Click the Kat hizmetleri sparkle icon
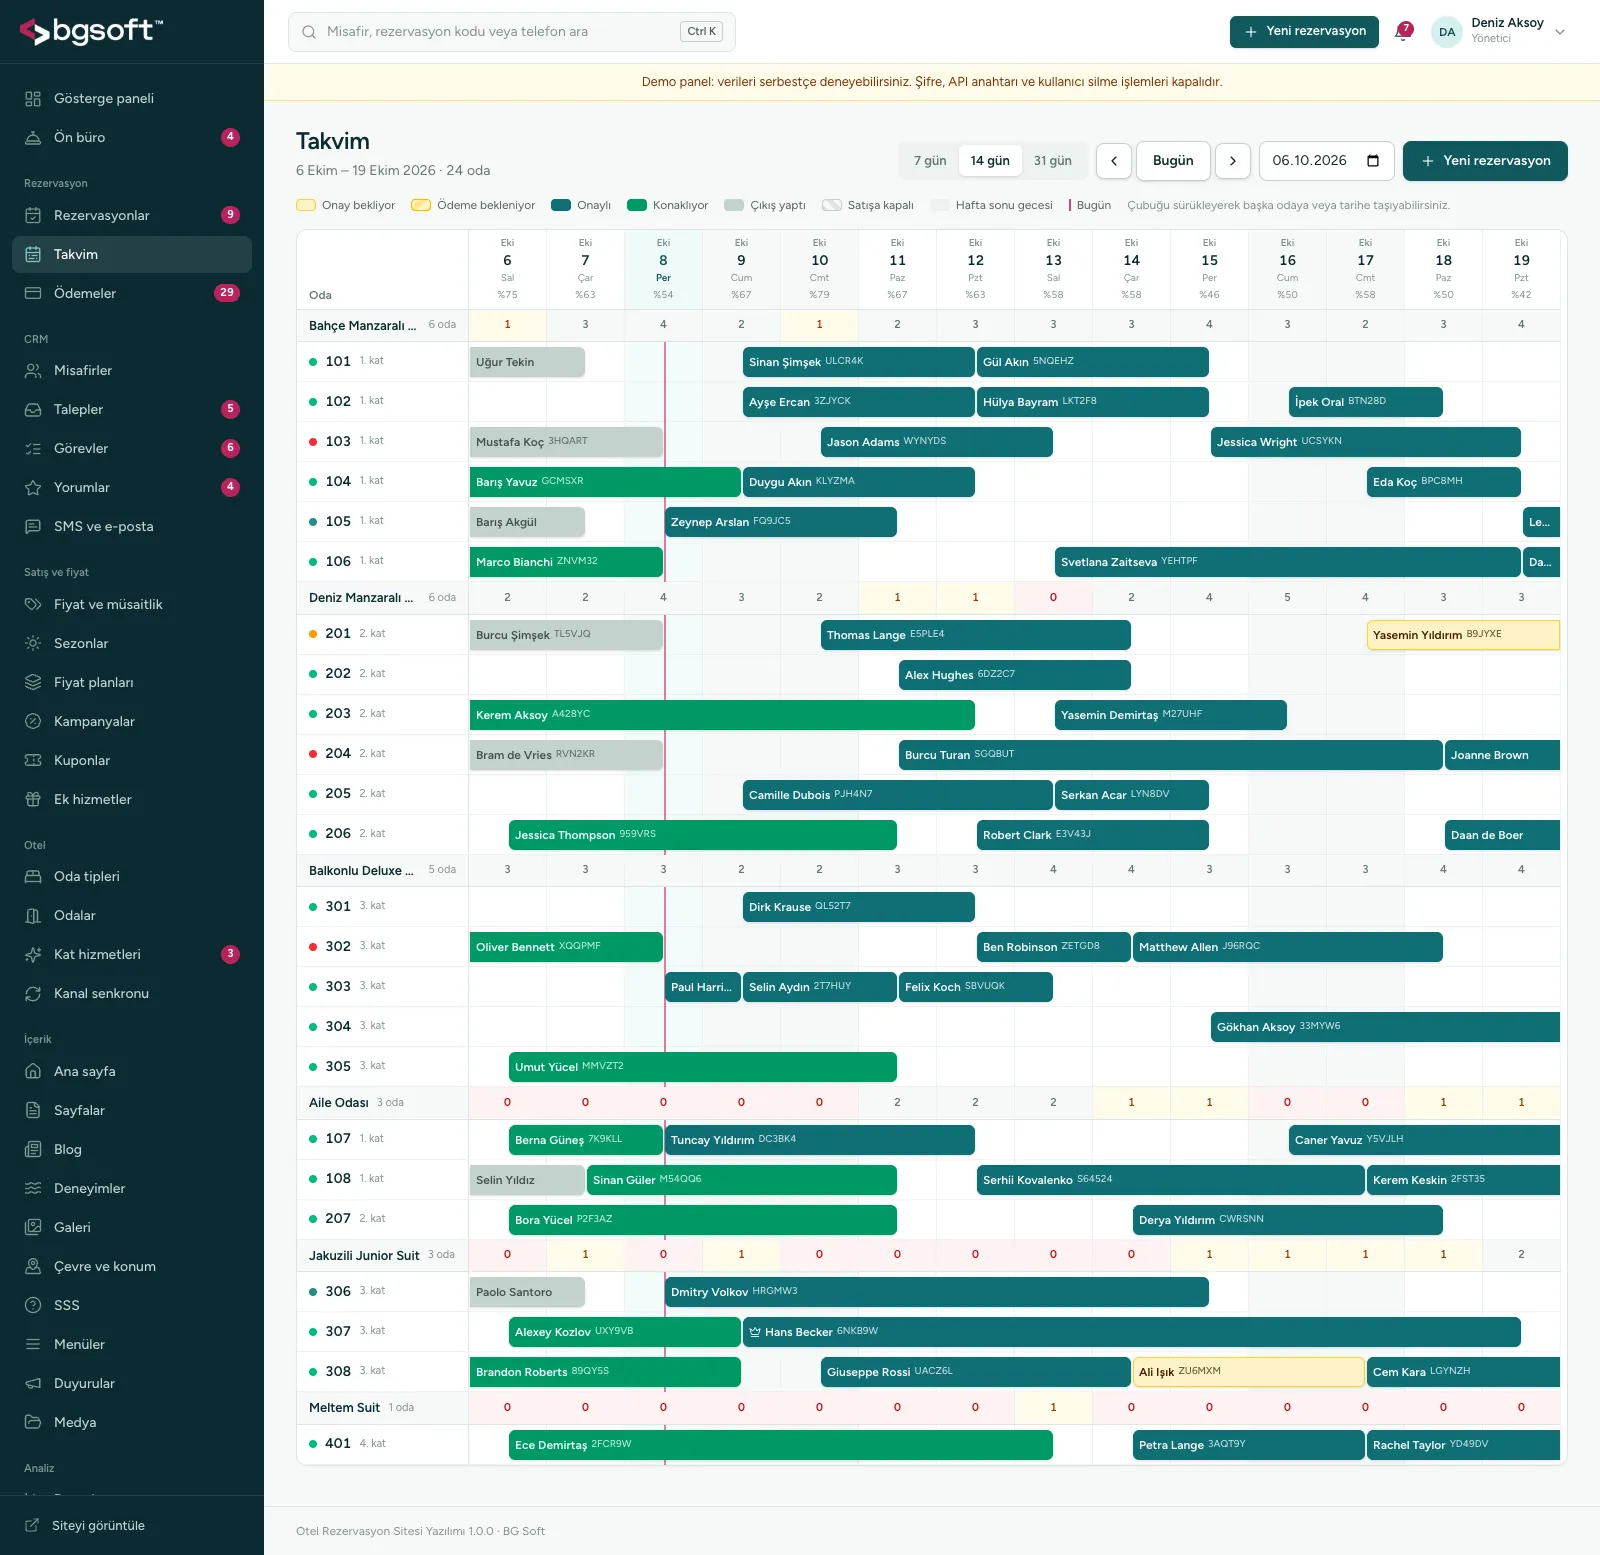This screenshot has height=1555, width=1600. (x=33, y=954)
